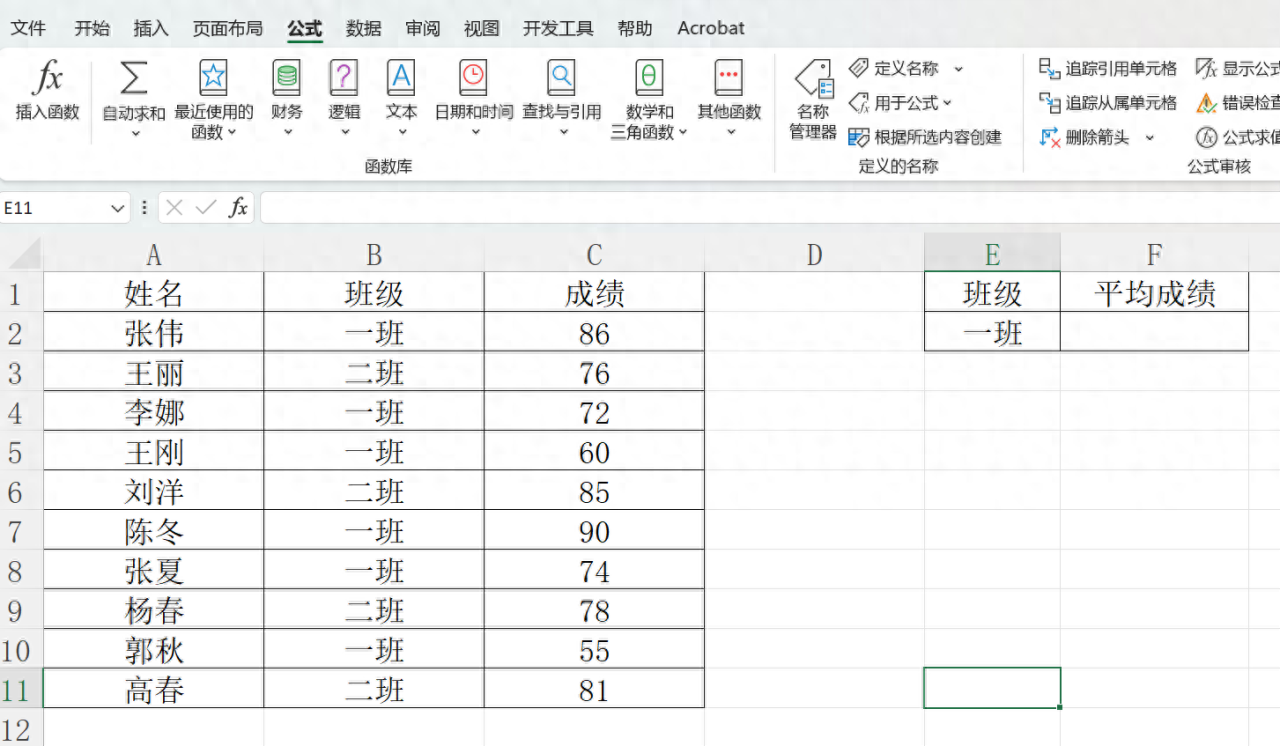This screenshot has height=746, width=1280.
Task: Switch to the Insert (插入) tab
Action: pos(151,28)
